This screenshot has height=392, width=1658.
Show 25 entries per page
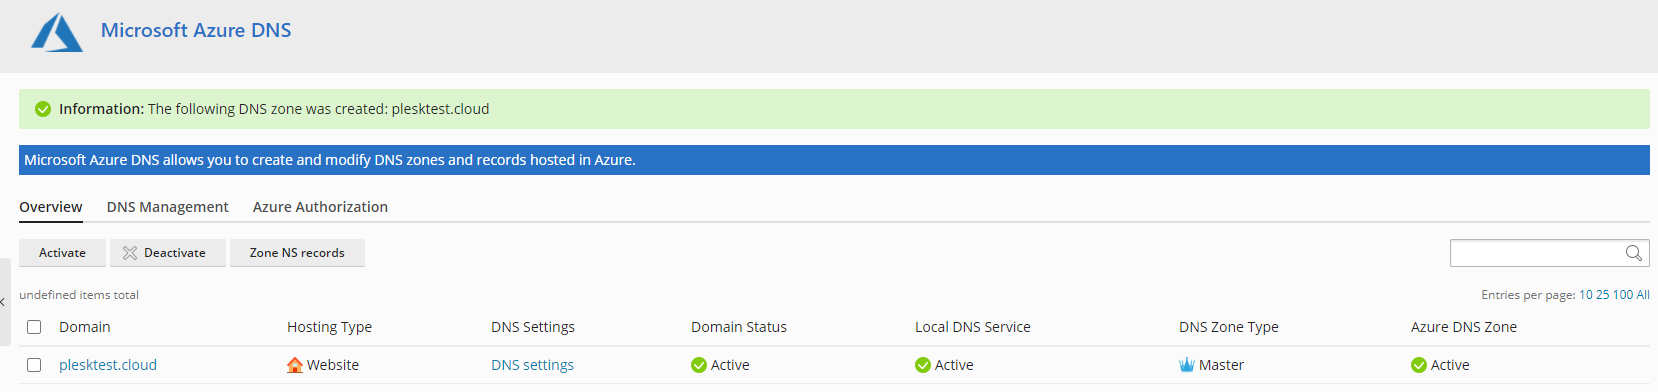1603,295
